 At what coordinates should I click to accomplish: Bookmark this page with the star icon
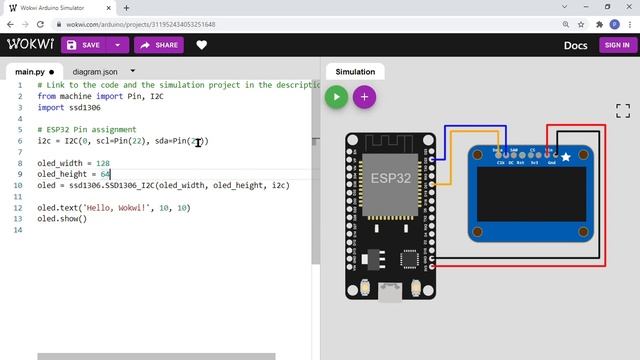coord(581,24)
